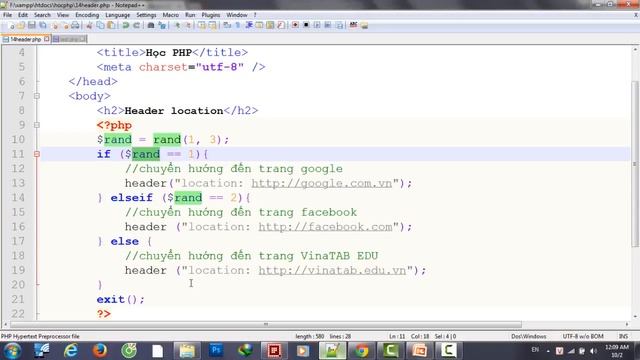Viewport: 640px width, 360px height.
Task: Save all open files with the Save All icon
Action: pos(43,25)
